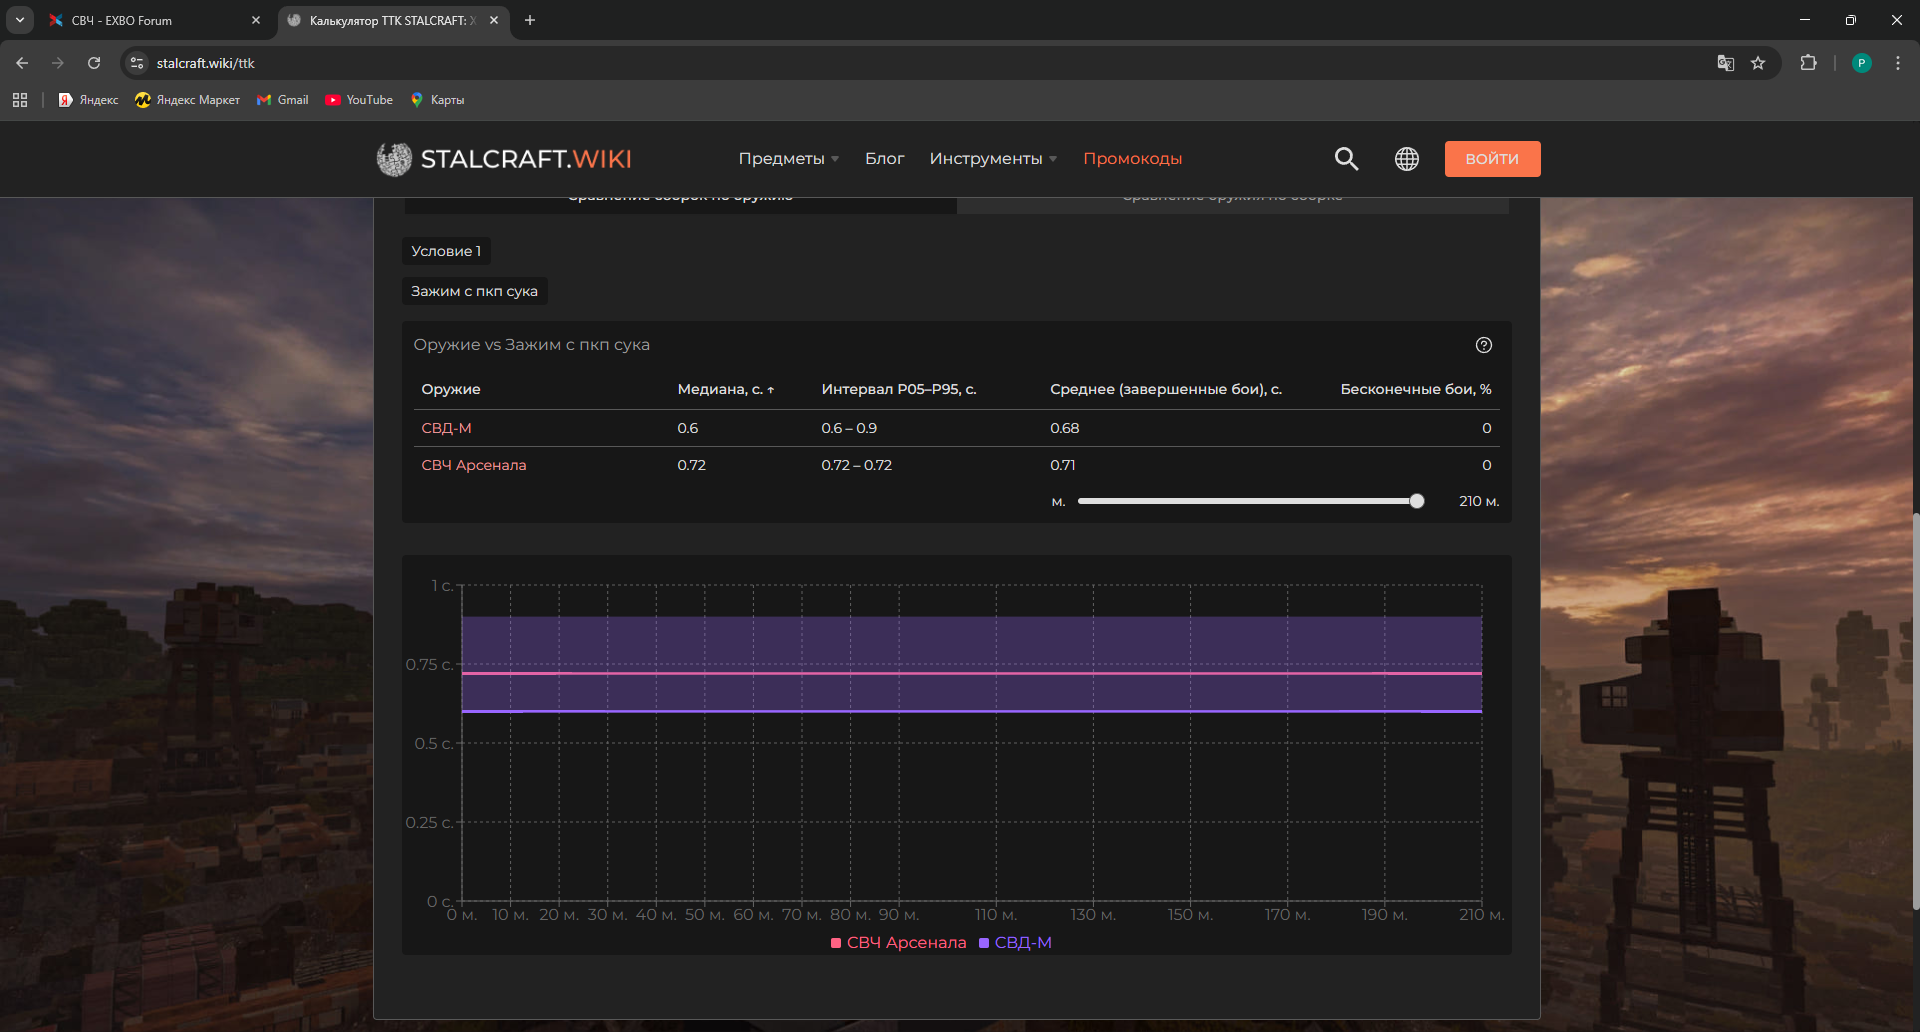The width and height of the screenshot is (1920, 1032).
Task: Go back with the browser back arrow
Action: (x=22, y=63)
